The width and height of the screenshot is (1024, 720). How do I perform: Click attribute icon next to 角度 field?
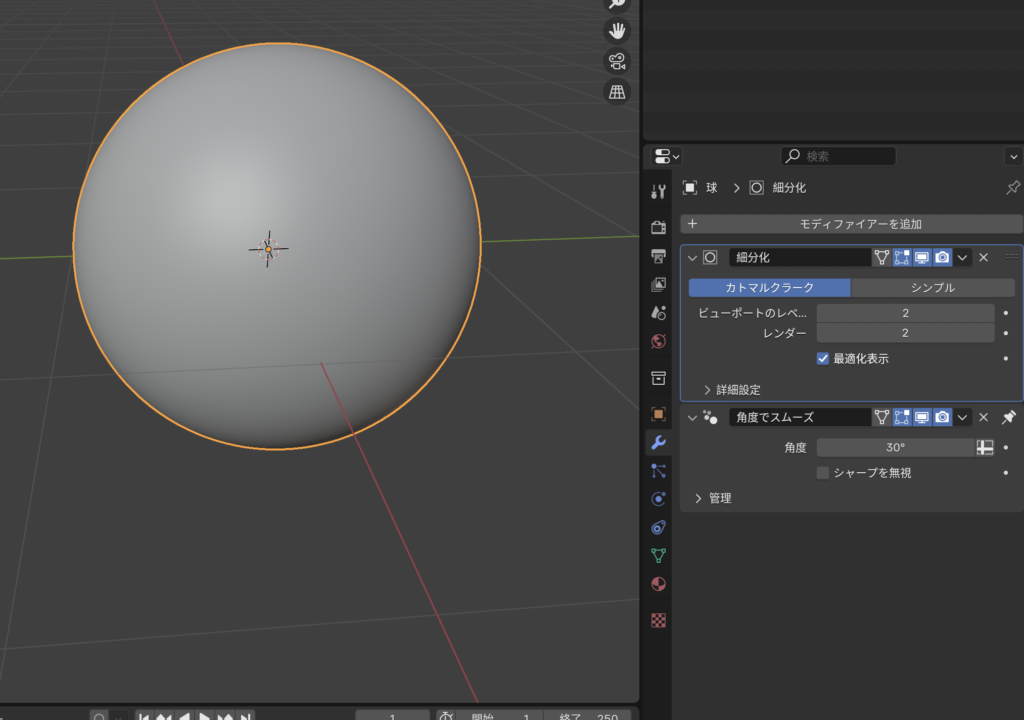(985, 448)
